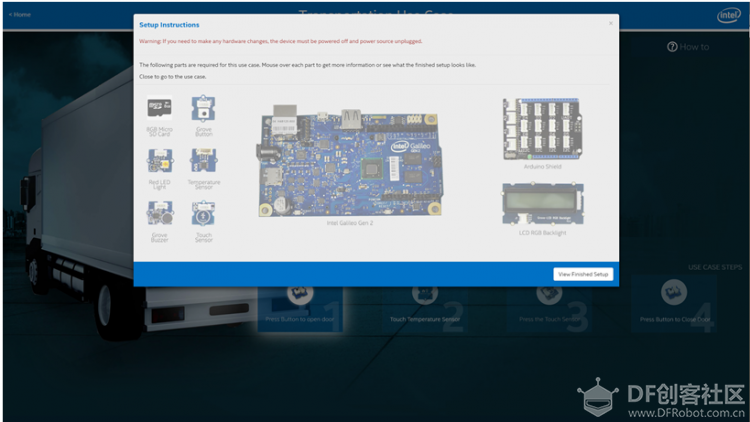The height and width of the screenshot is (422, 750).
Task: Select the Grove Button part icon
Action: pos(203,109)
